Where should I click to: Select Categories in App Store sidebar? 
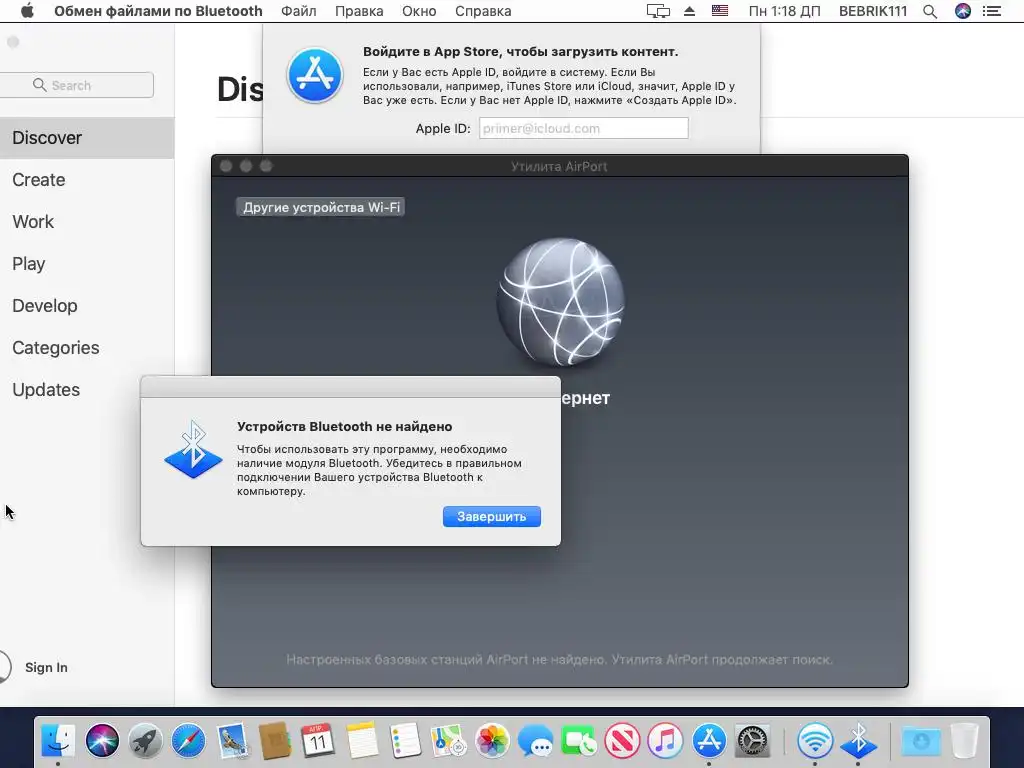(87, 347)
